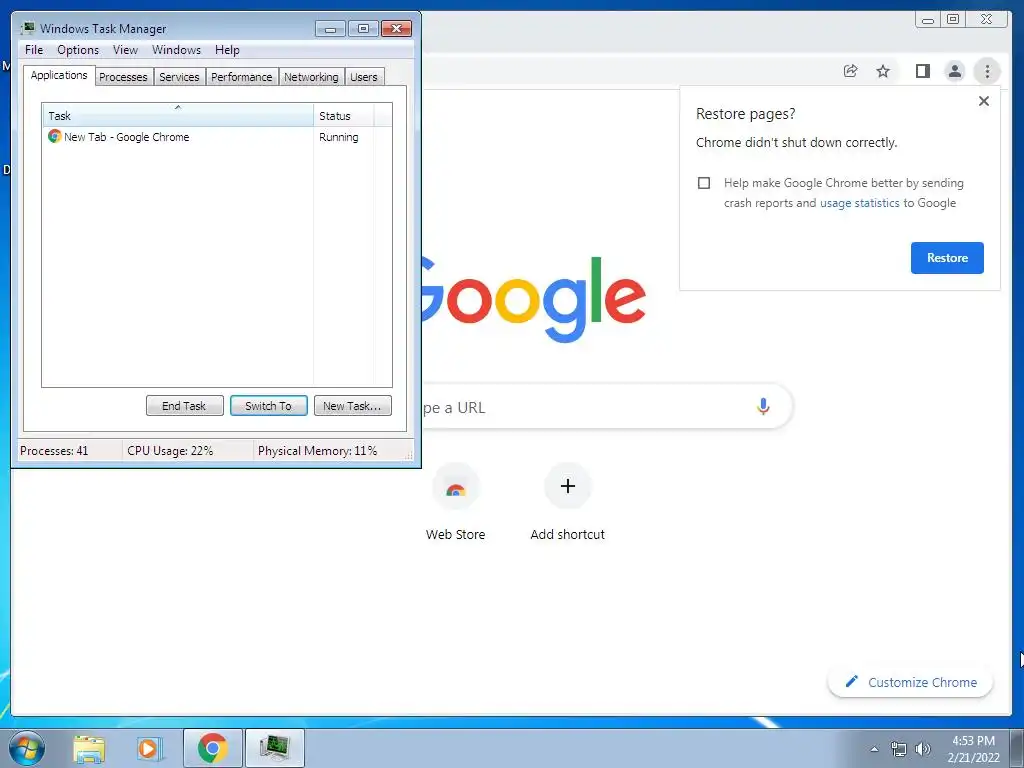
Task: Select Google Chrome taskbar icon
Action: pyautogui.click(x=212, y=748)
